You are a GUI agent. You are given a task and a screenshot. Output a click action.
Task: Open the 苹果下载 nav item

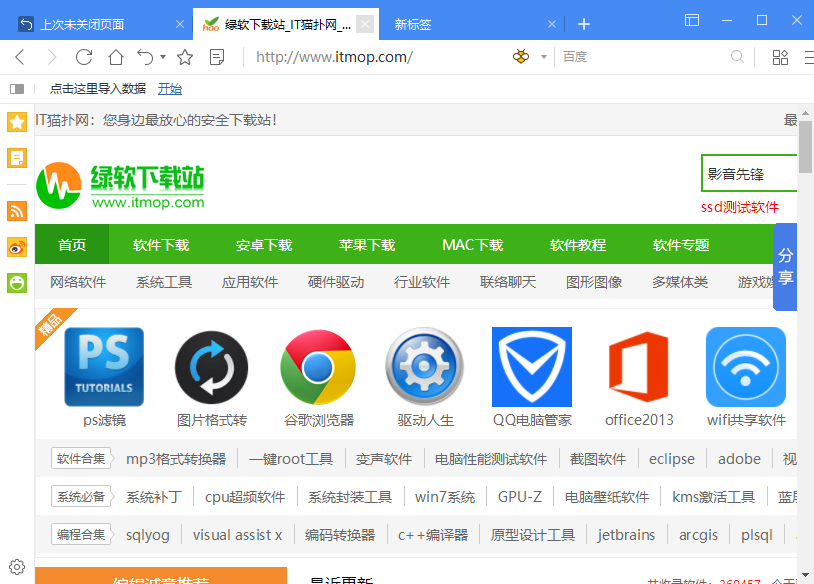point(367,245)
